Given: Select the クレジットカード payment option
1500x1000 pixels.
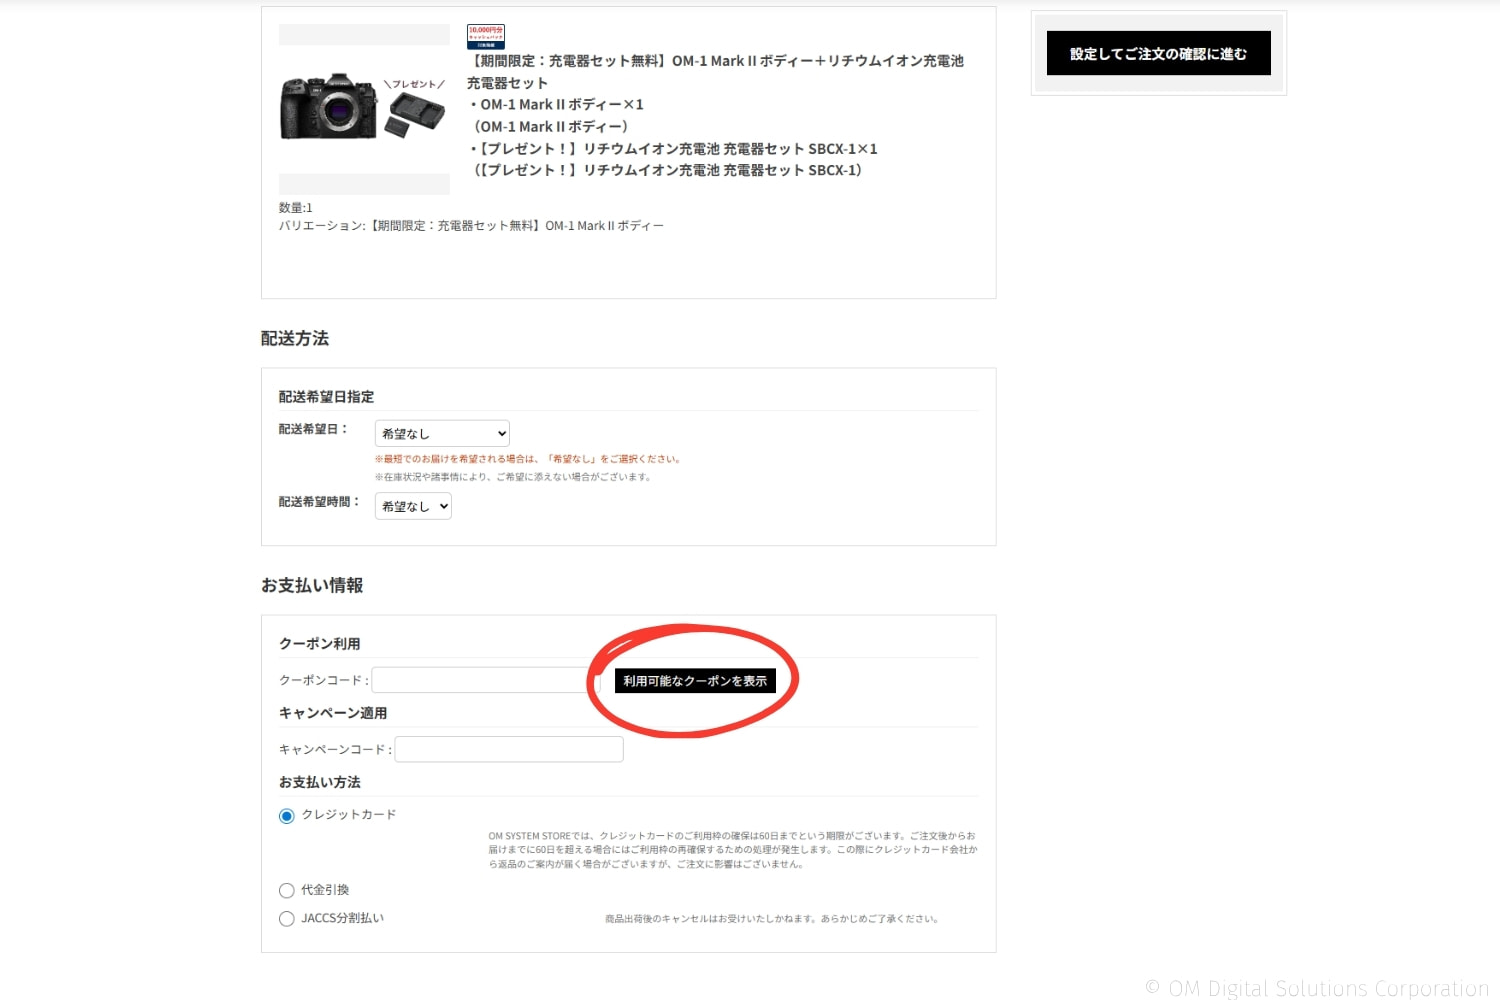Looking at the screenshot, I should click(x=287, y=816).
